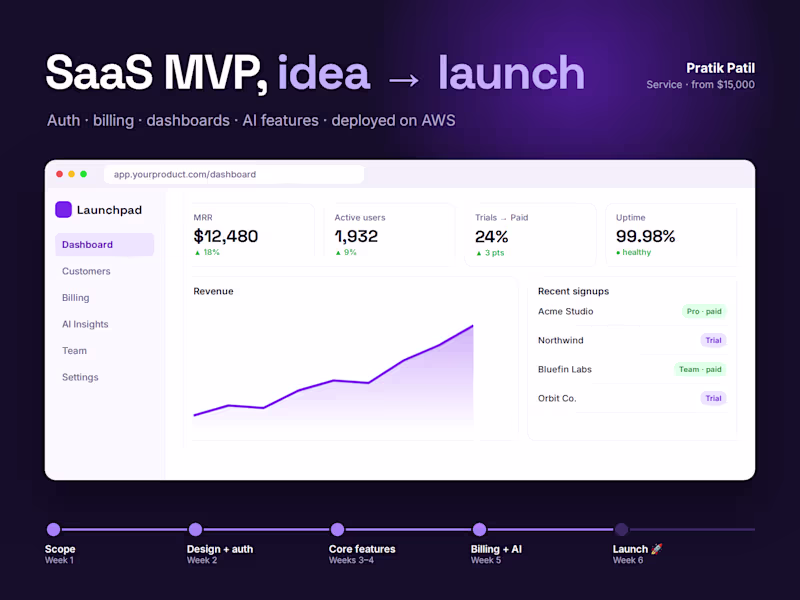Click the Pro · paid badge

point(704,311)
